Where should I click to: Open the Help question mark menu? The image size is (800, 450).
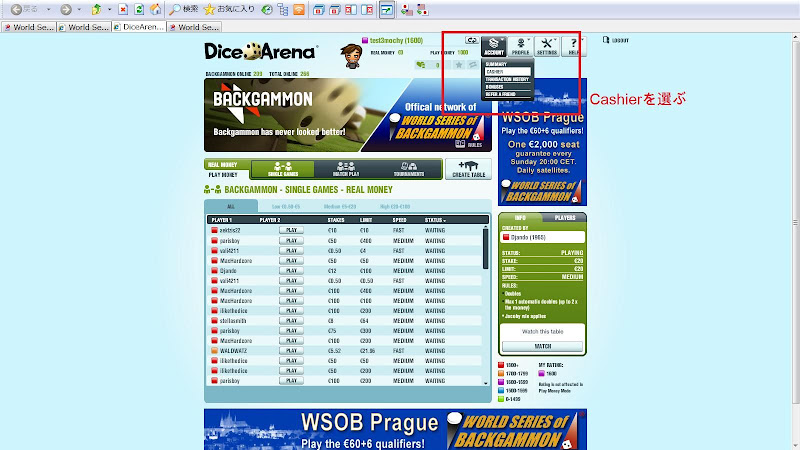573,46
